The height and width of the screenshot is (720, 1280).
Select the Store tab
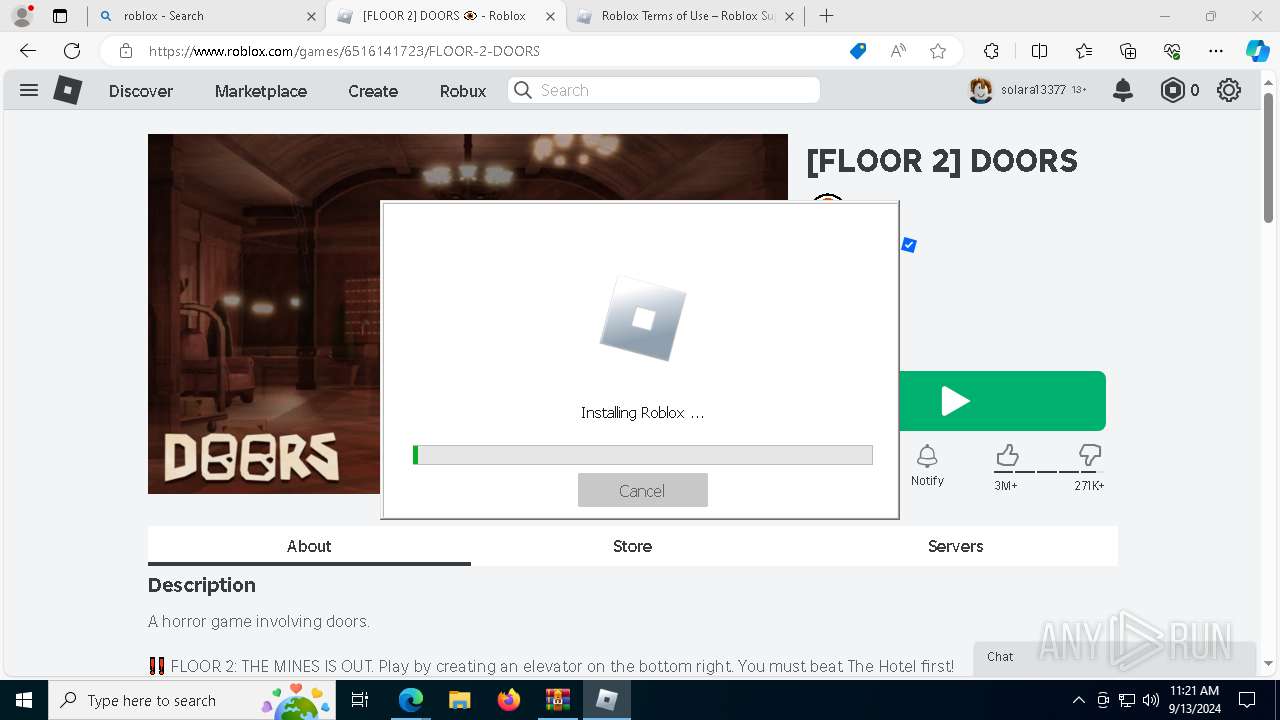(x=632, y=546)
